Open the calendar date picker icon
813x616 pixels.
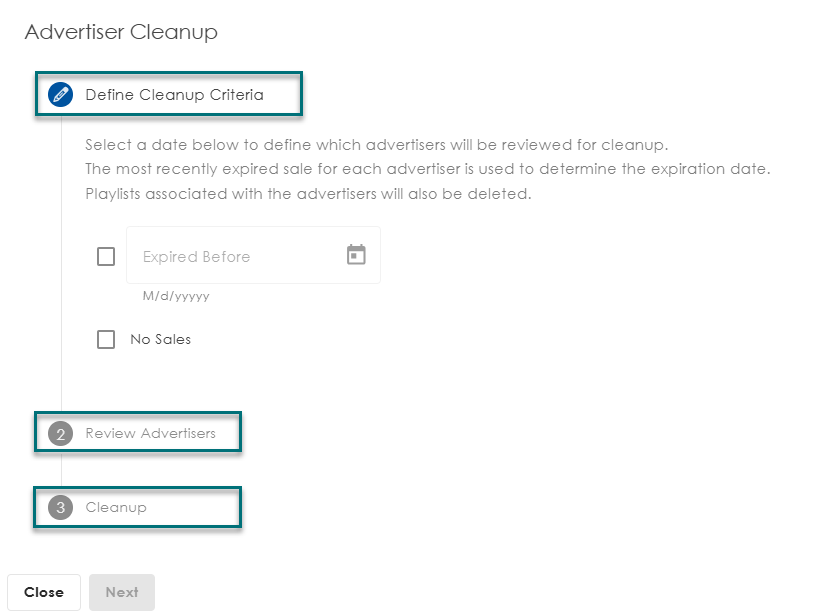point(356,255)
